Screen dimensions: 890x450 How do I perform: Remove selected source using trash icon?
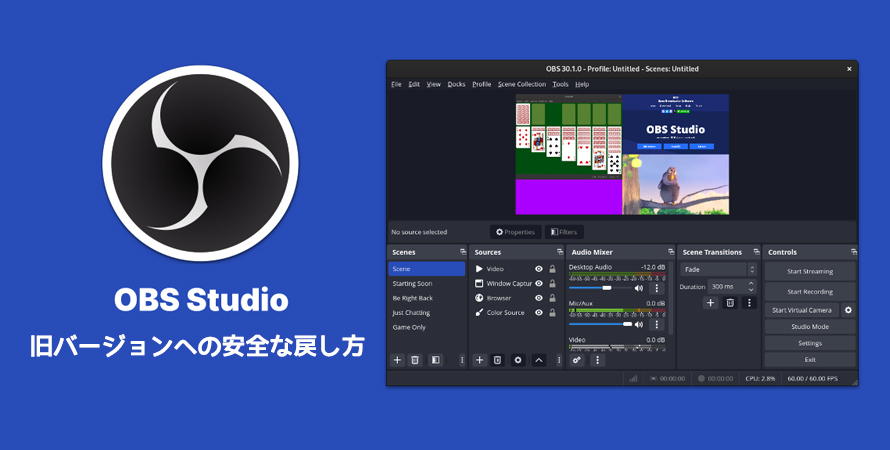(x=497, y=360)
